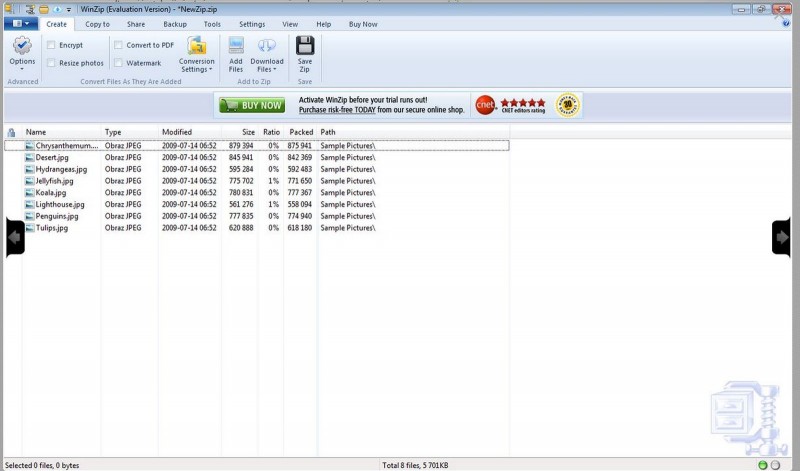
Task: Click the Koala.jpg file icon
Action: pyautogui.click(x=30, y=192)
